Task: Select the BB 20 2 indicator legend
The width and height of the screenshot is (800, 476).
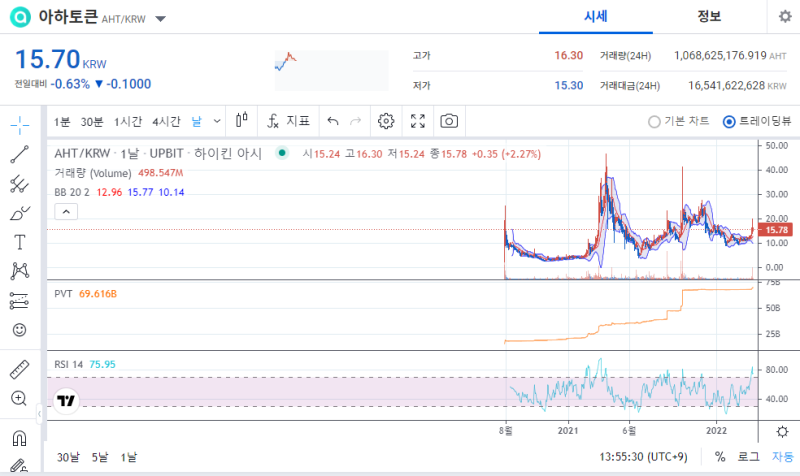Action: pos(72,192)
